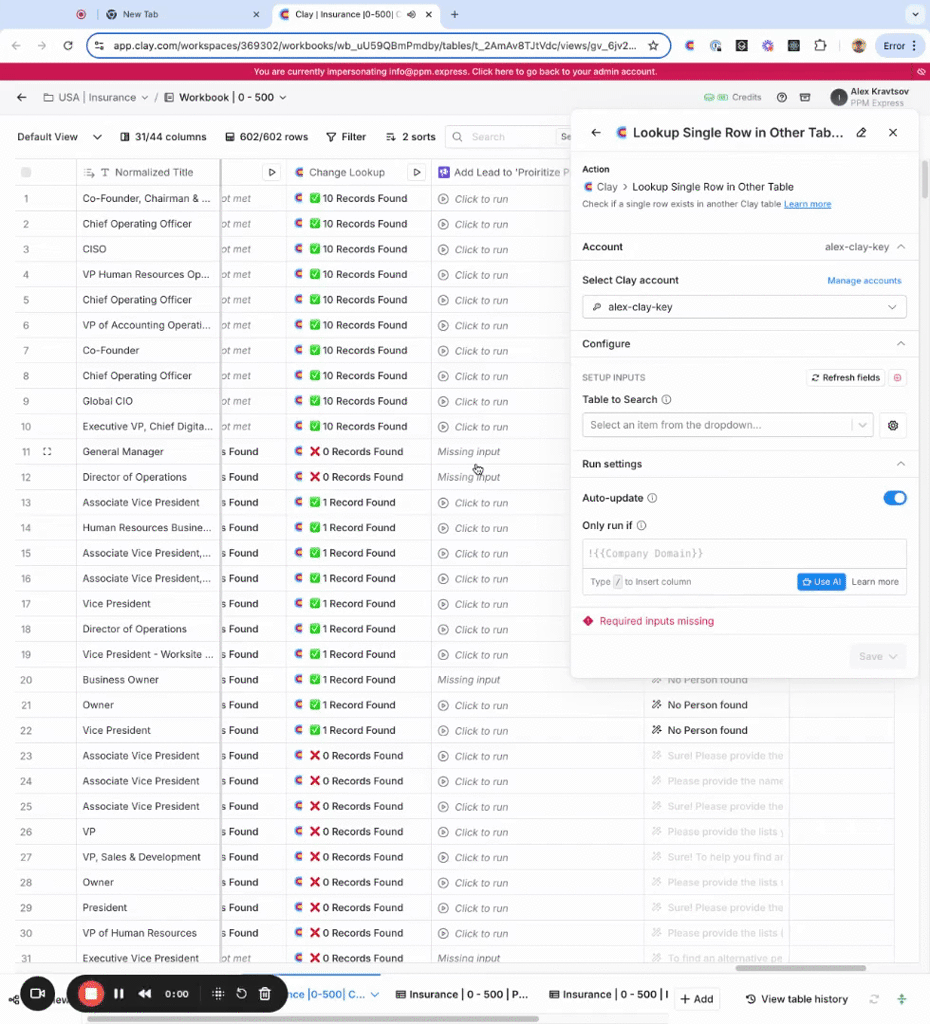Click the help question mark icon near Credits
Viewport: 930px width, 1024px height.
pyautogui.click(x=781, y=97)
